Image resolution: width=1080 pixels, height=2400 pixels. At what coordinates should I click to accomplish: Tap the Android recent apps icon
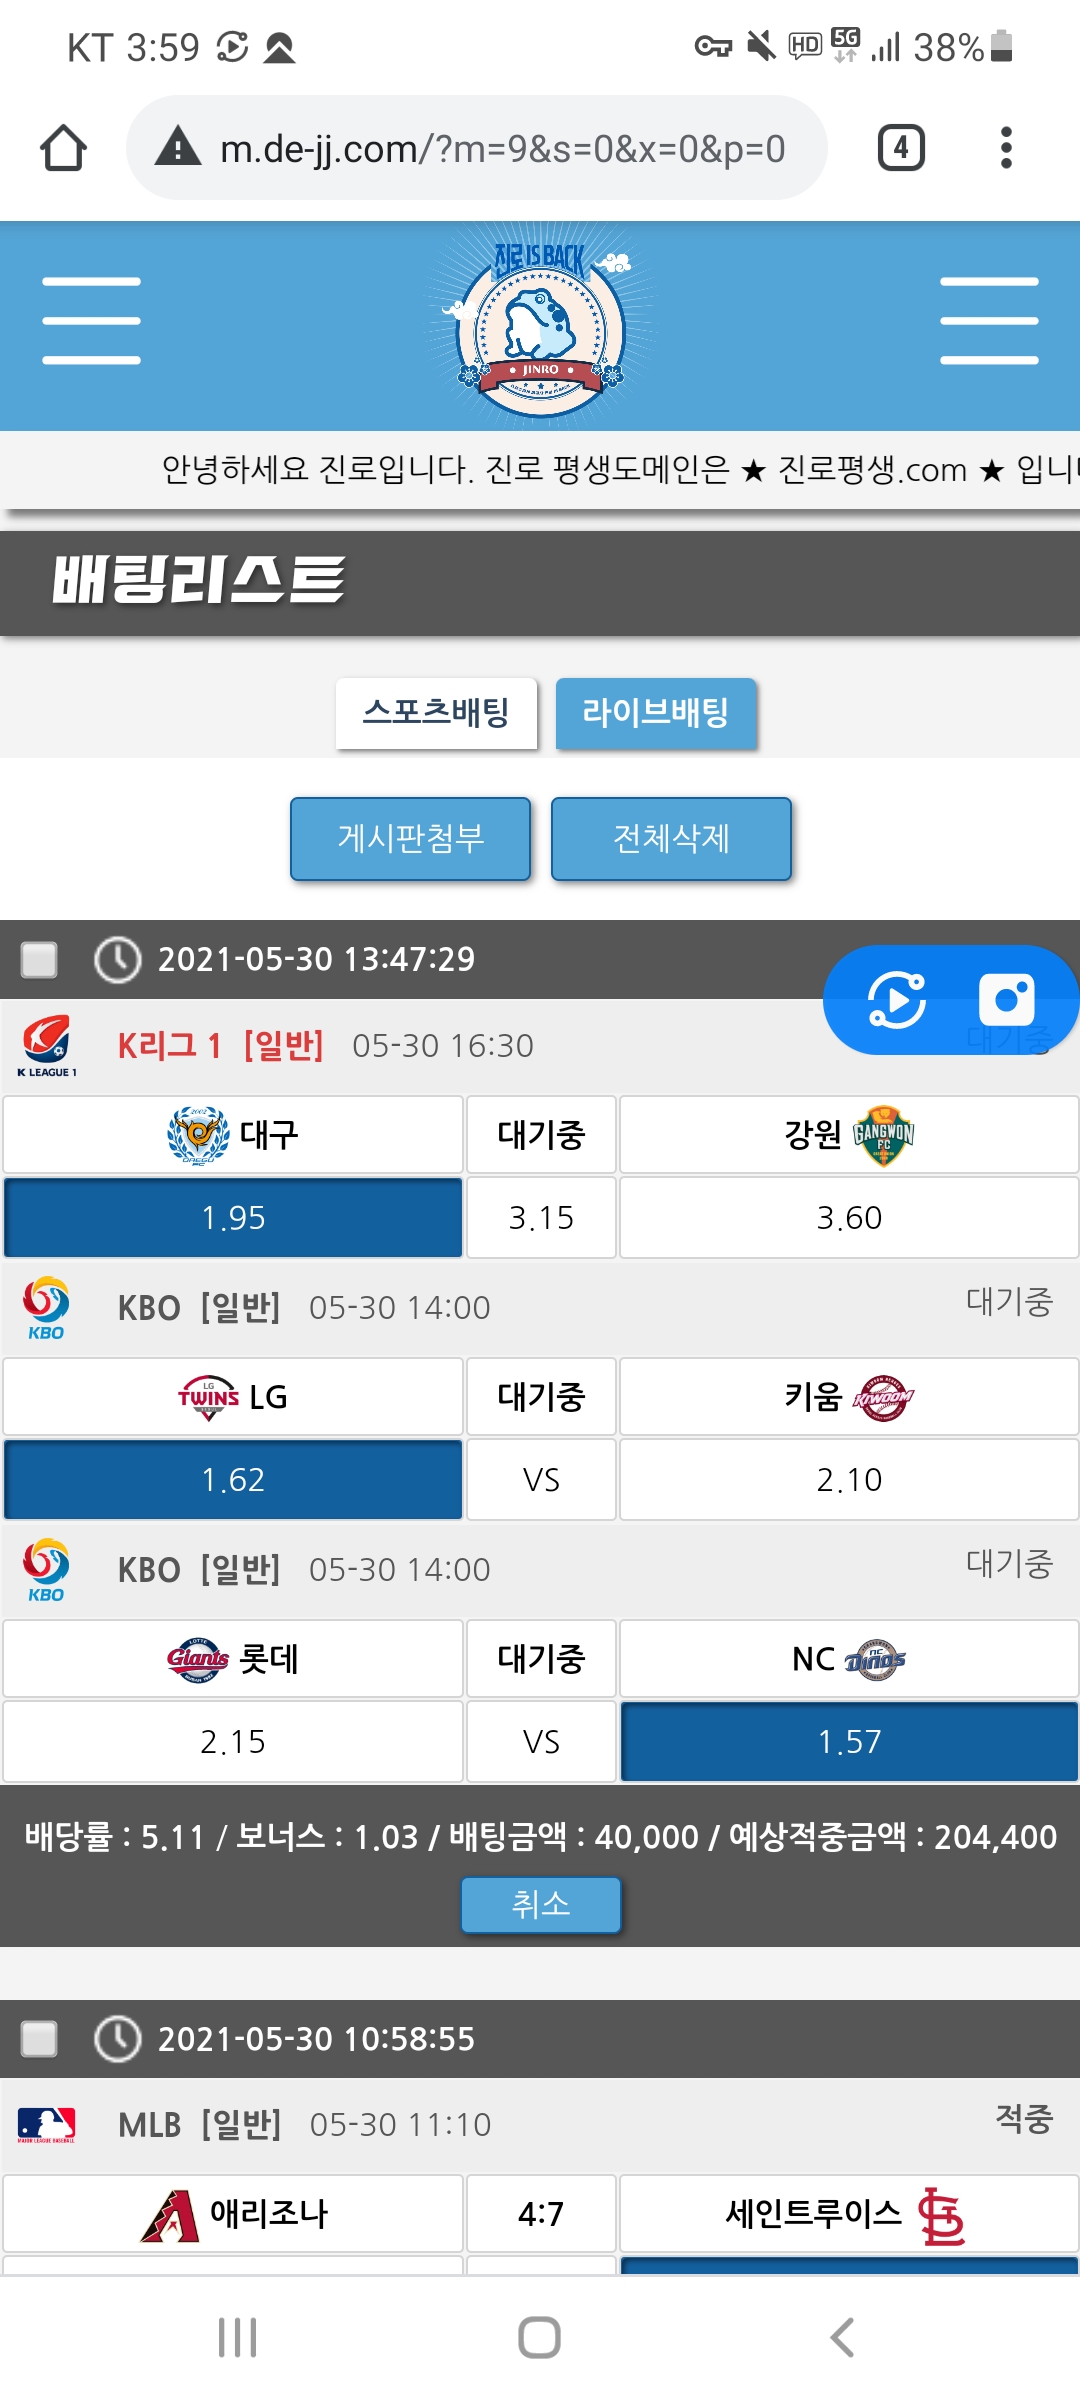pos(238,2337)
